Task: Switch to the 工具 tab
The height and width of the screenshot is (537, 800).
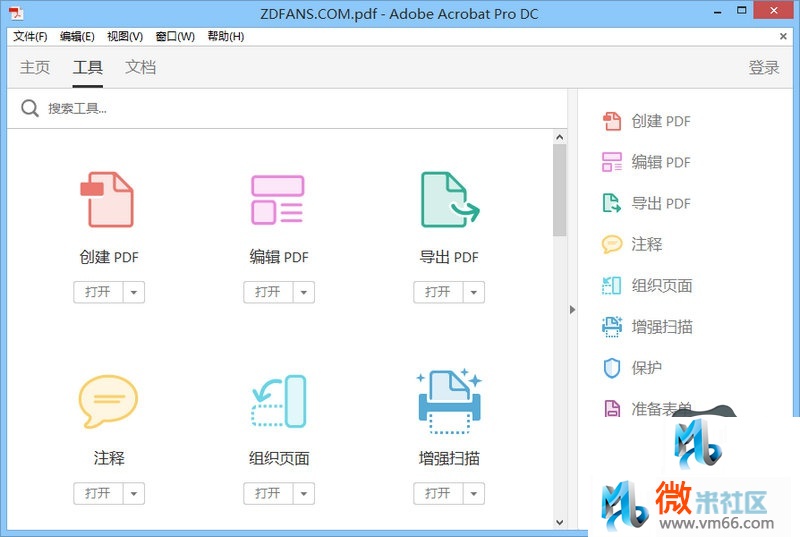Action: tap(88, 67)
